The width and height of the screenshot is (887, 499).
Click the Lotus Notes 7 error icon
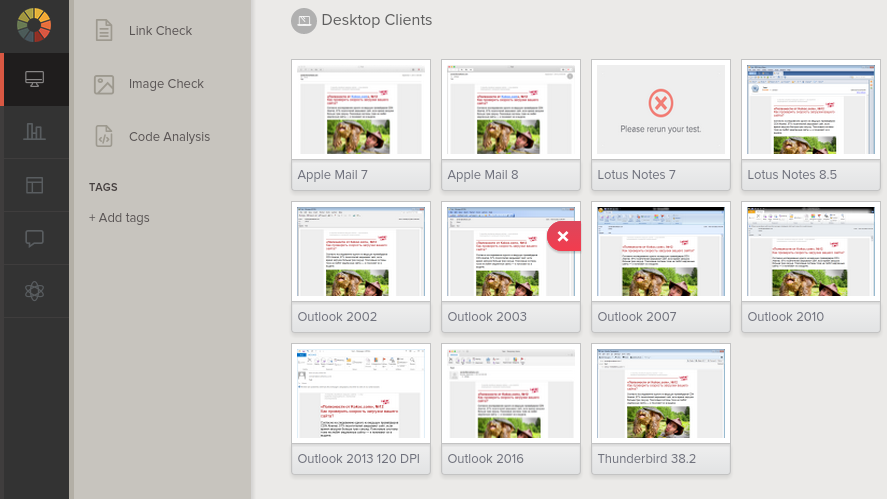coord(661,103)
